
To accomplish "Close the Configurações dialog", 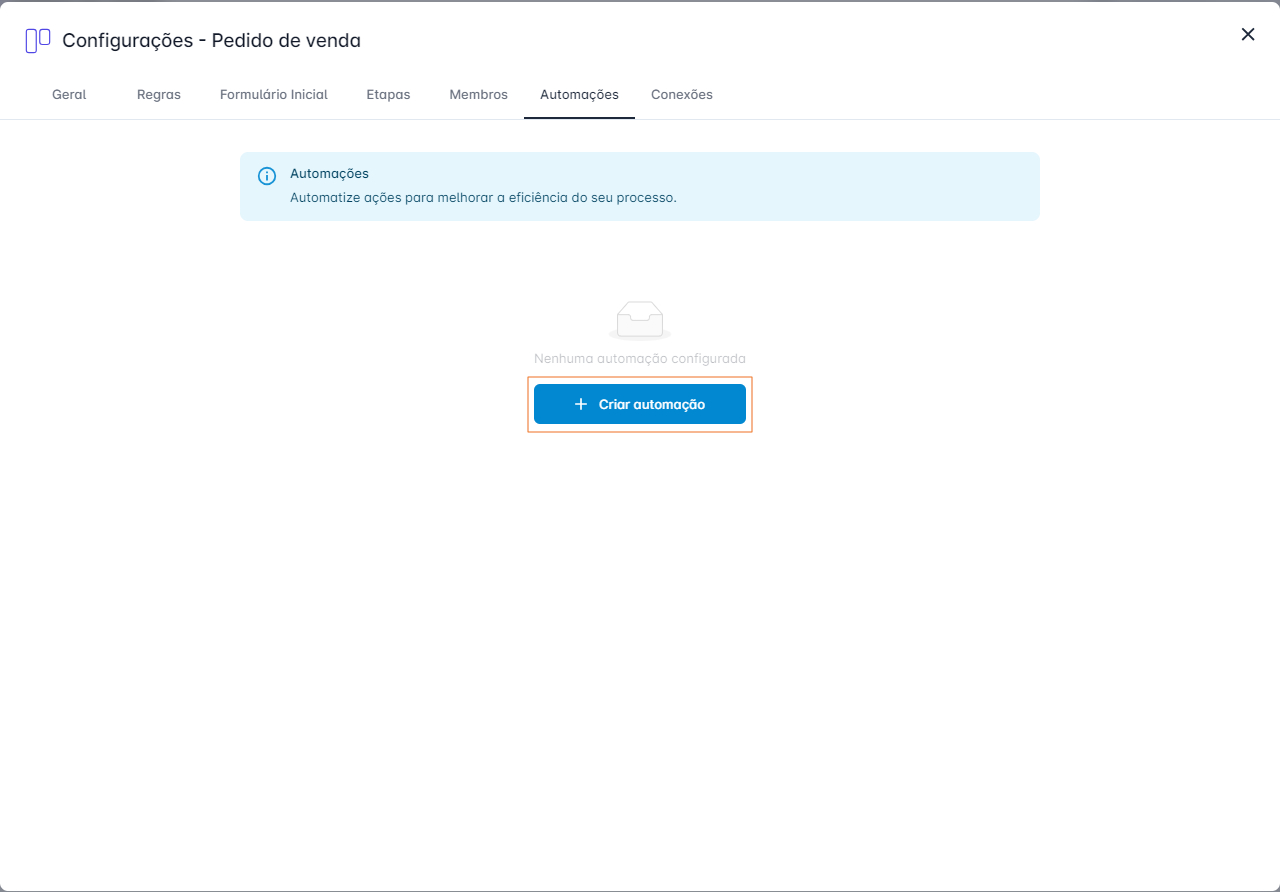I will (1248, 34).
